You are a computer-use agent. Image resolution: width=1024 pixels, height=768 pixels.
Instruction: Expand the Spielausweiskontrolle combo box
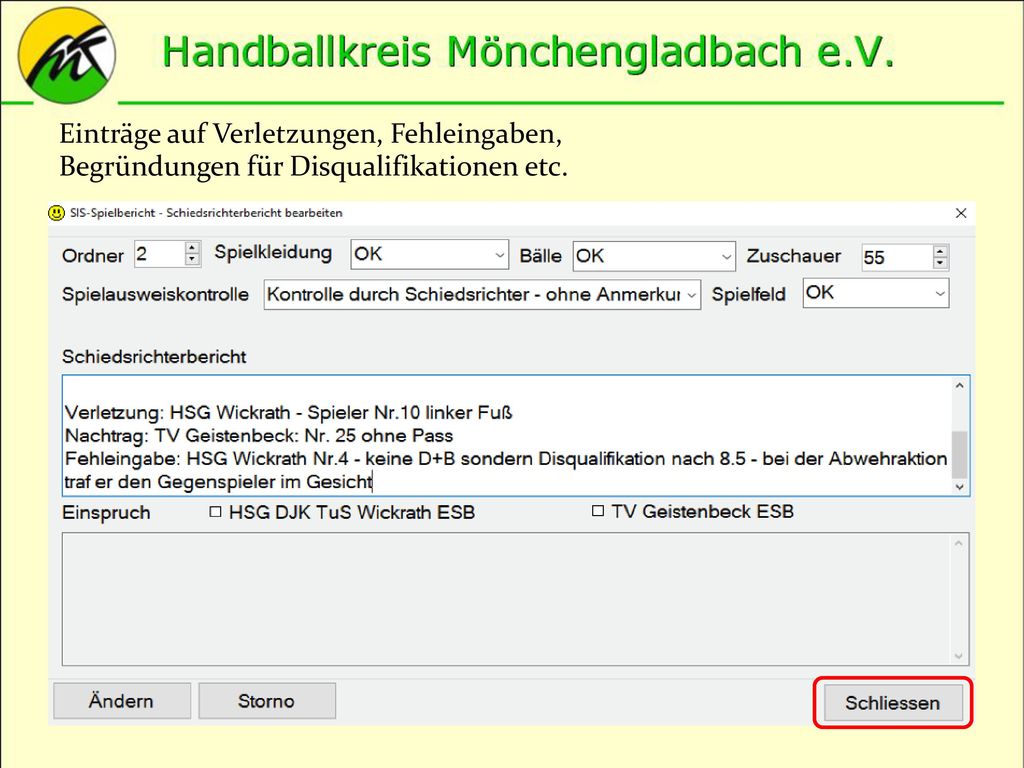692,295
